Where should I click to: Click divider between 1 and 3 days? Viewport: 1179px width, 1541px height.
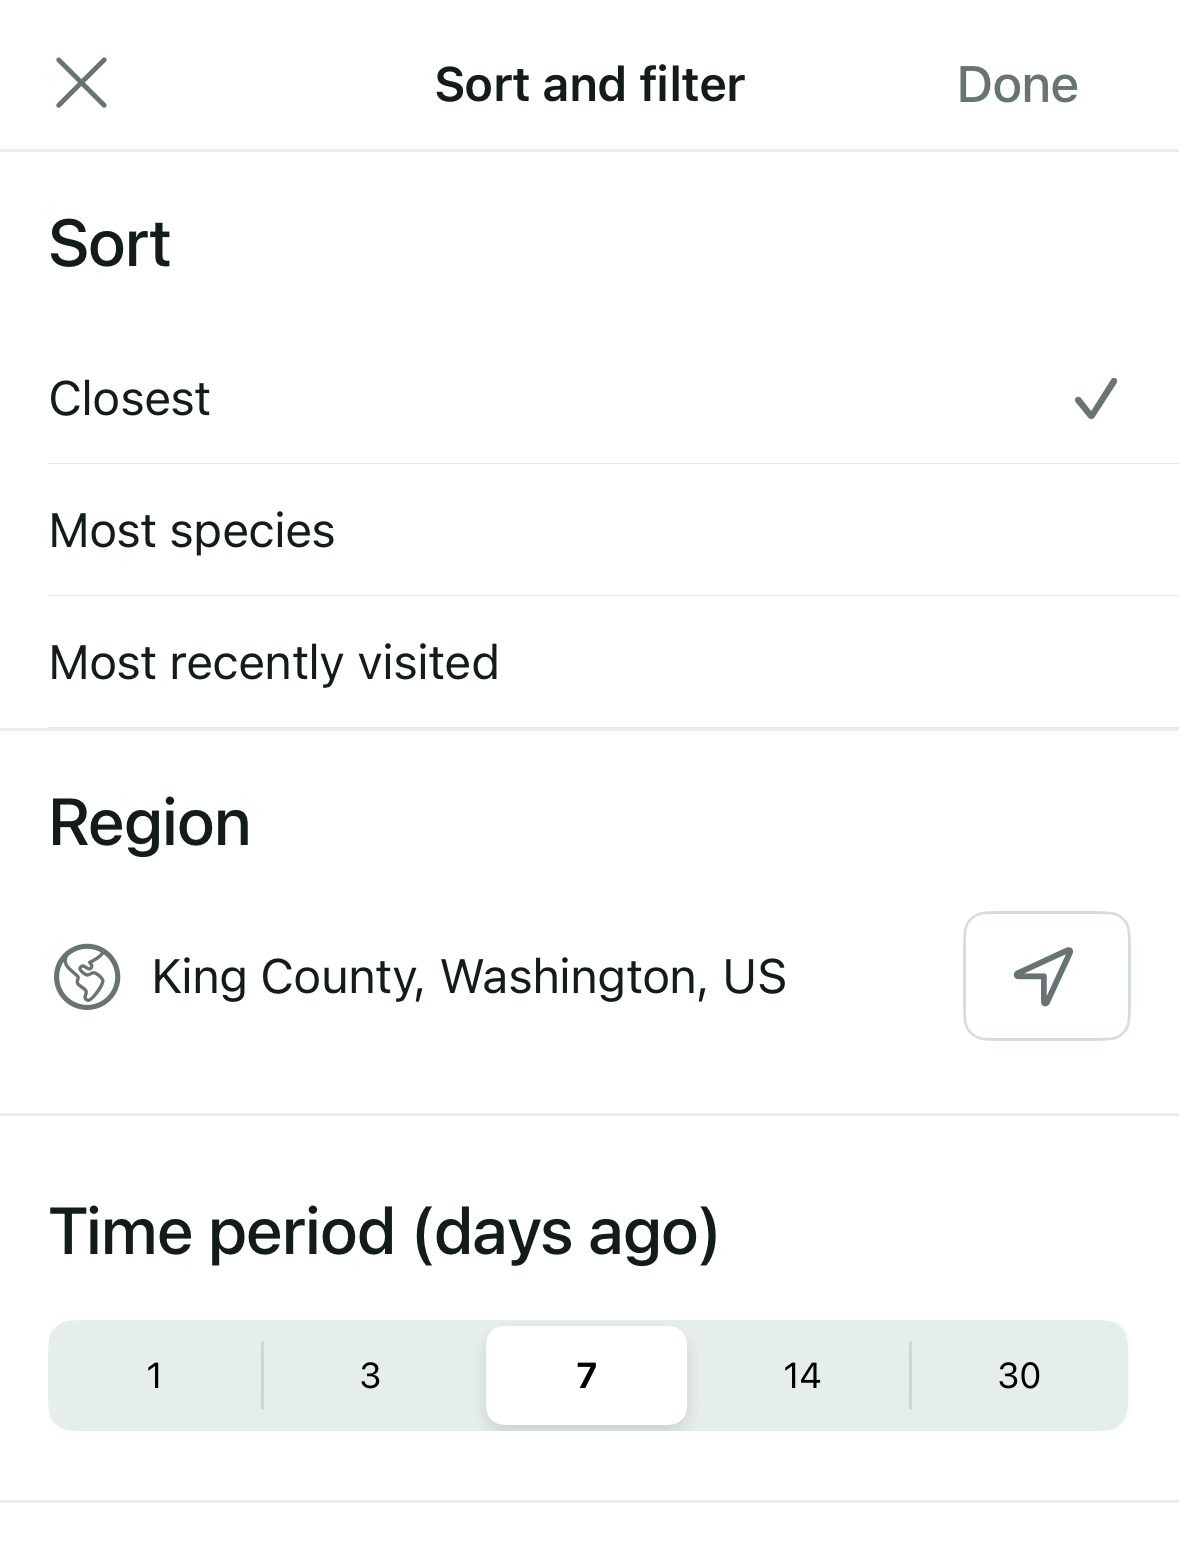(x=263, y=1376)
